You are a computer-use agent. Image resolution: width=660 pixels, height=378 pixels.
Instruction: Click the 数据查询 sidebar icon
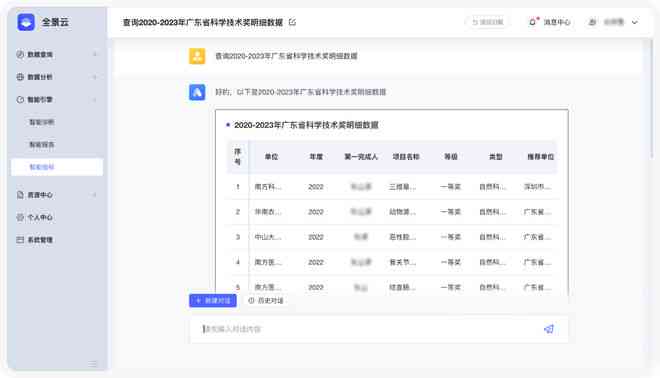point(20,54)
